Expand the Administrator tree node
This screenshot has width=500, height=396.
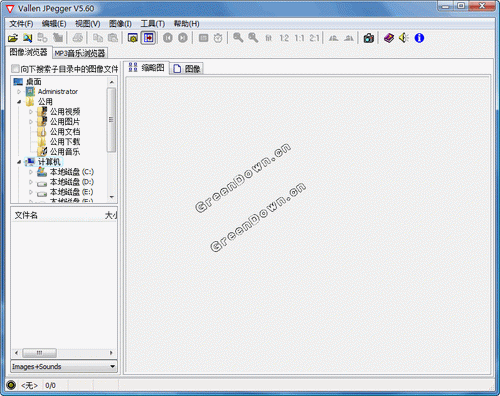click(x=19, y=91)
